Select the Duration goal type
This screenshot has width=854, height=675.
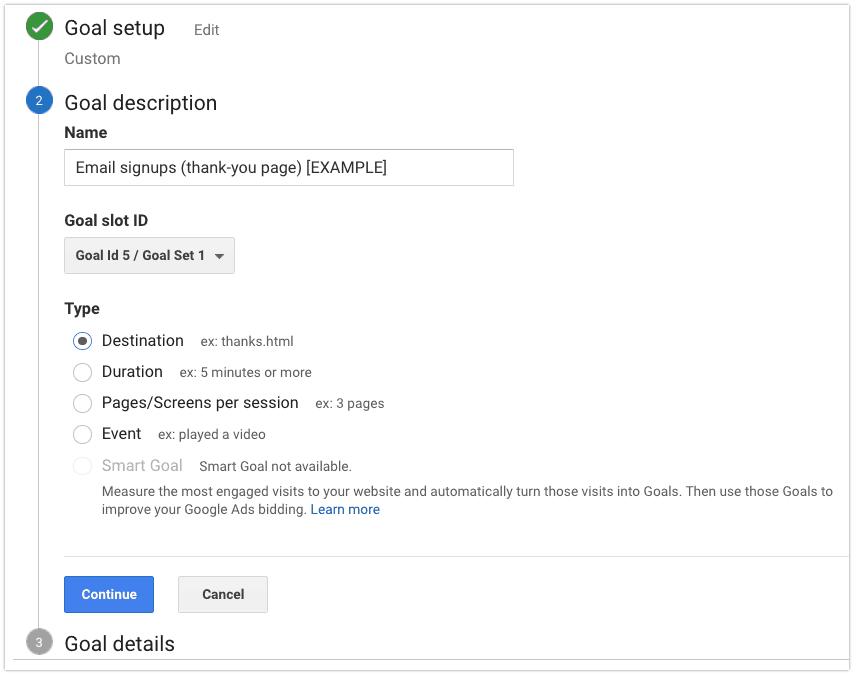coord(82,373)
